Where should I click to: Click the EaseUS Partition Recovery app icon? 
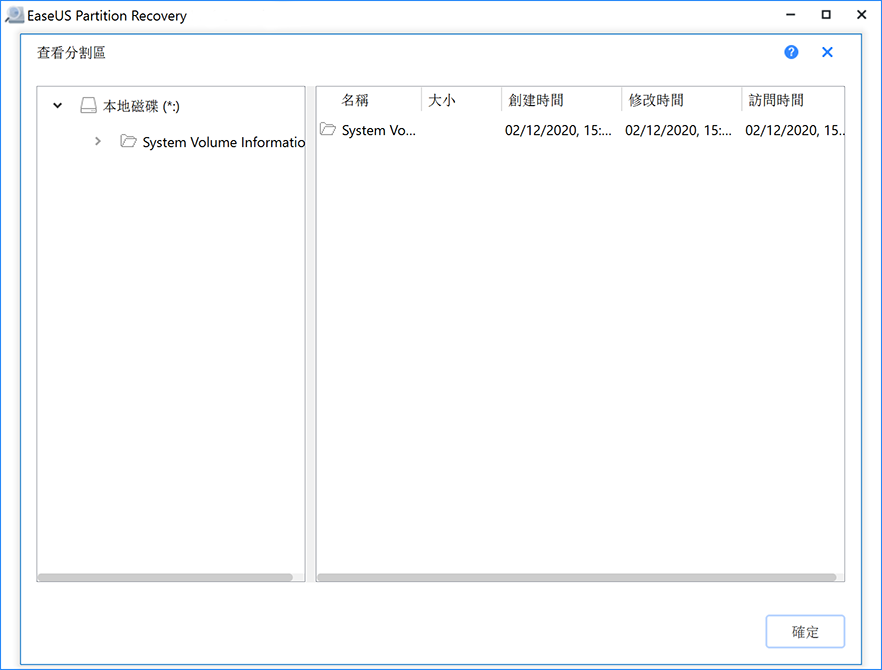coord(14,15)
